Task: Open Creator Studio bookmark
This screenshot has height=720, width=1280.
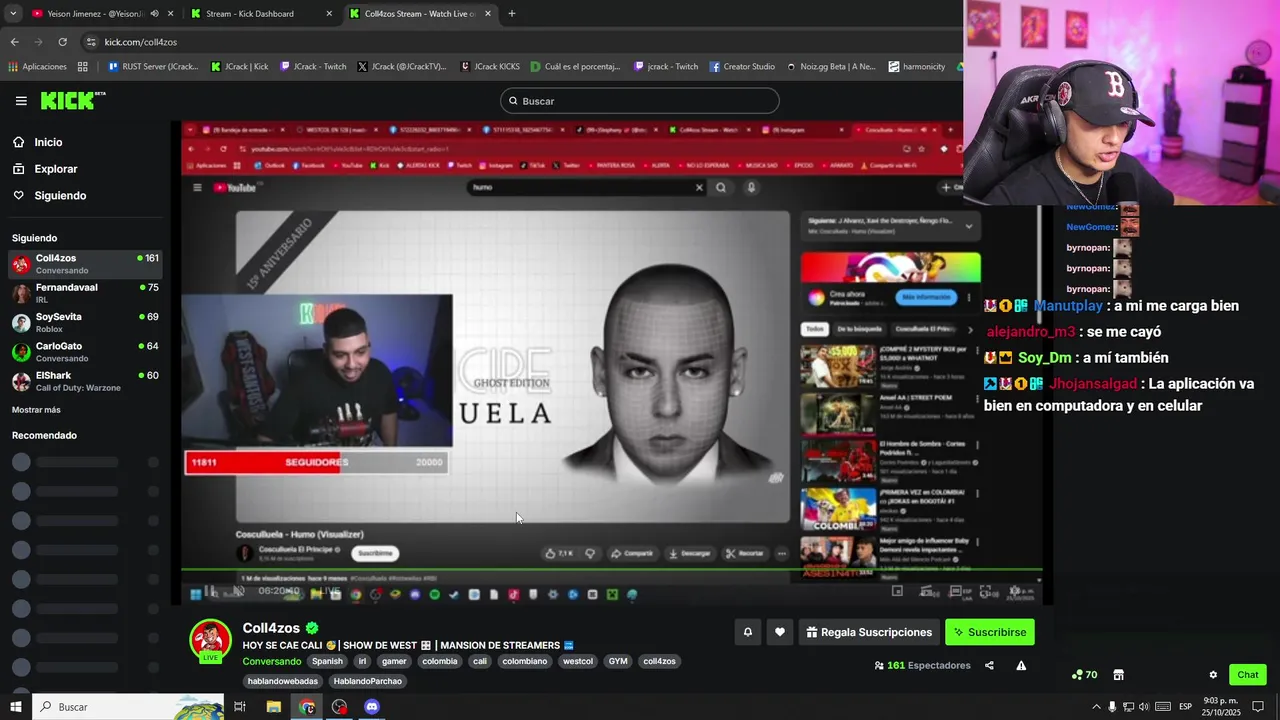Action: point(743,67)
